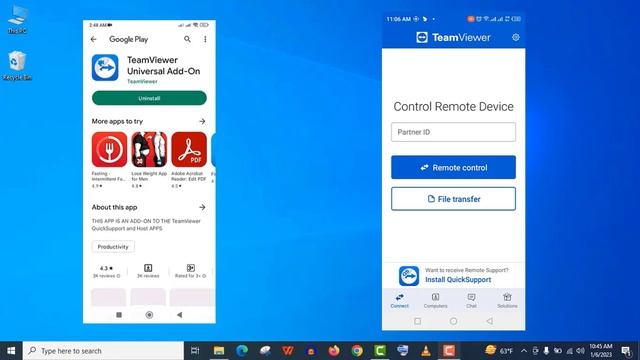Select the Recycle Bin desktop icon
This screenshot has height=360, width=640.
17,65
